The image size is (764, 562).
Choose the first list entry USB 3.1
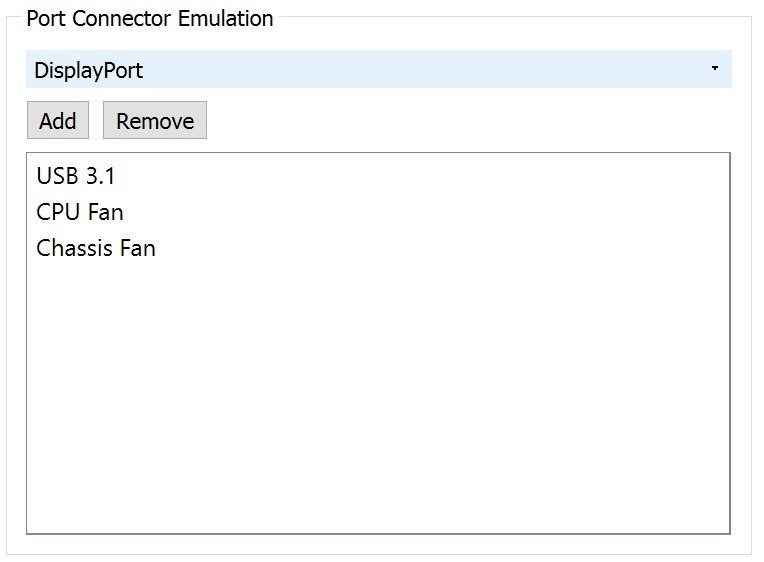(76, 176)
